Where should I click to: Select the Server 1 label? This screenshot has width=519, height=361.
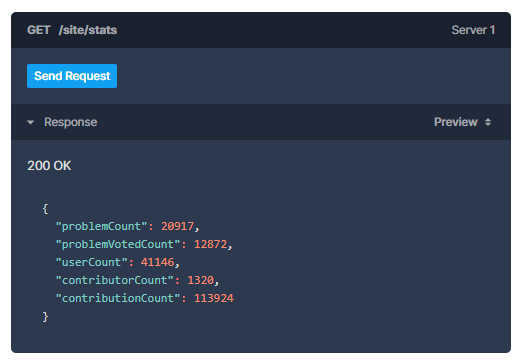coord(473,30)
